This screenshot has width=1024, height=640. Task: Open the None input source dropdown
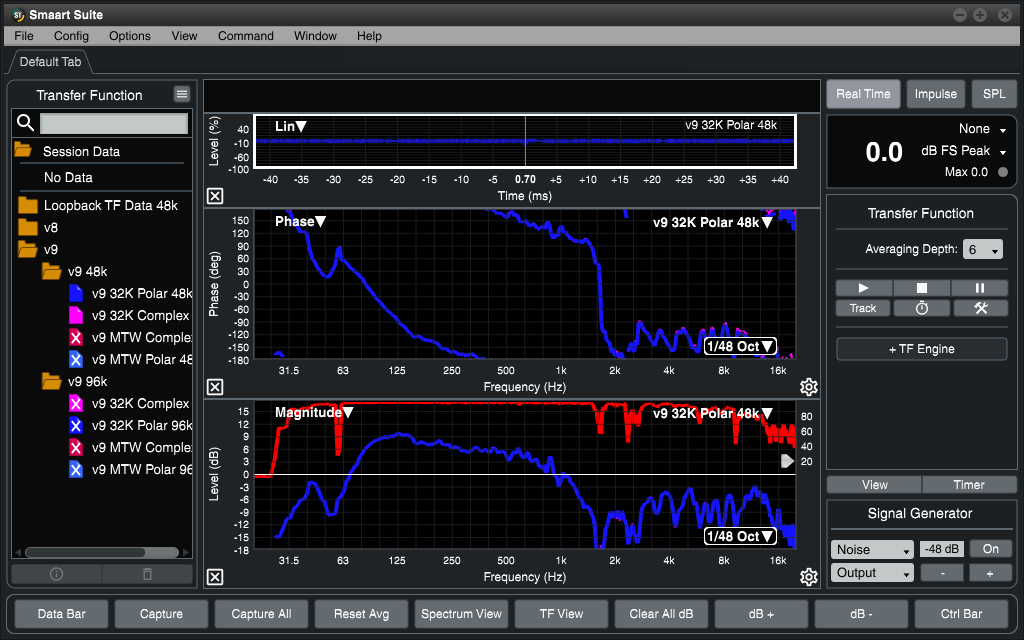tap(982, 129)
